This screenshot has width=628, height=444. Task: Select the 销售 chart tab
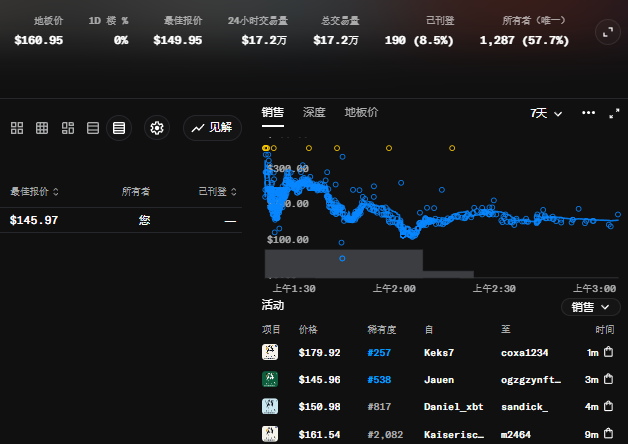(273, 113)
